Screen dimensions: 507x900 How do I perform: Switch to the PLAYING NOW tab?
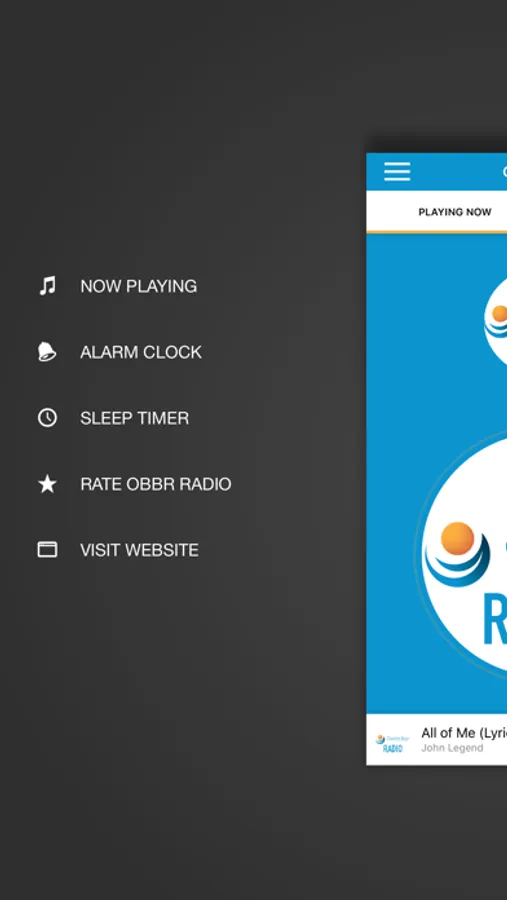pyautogui.click(x=455, y=212)
